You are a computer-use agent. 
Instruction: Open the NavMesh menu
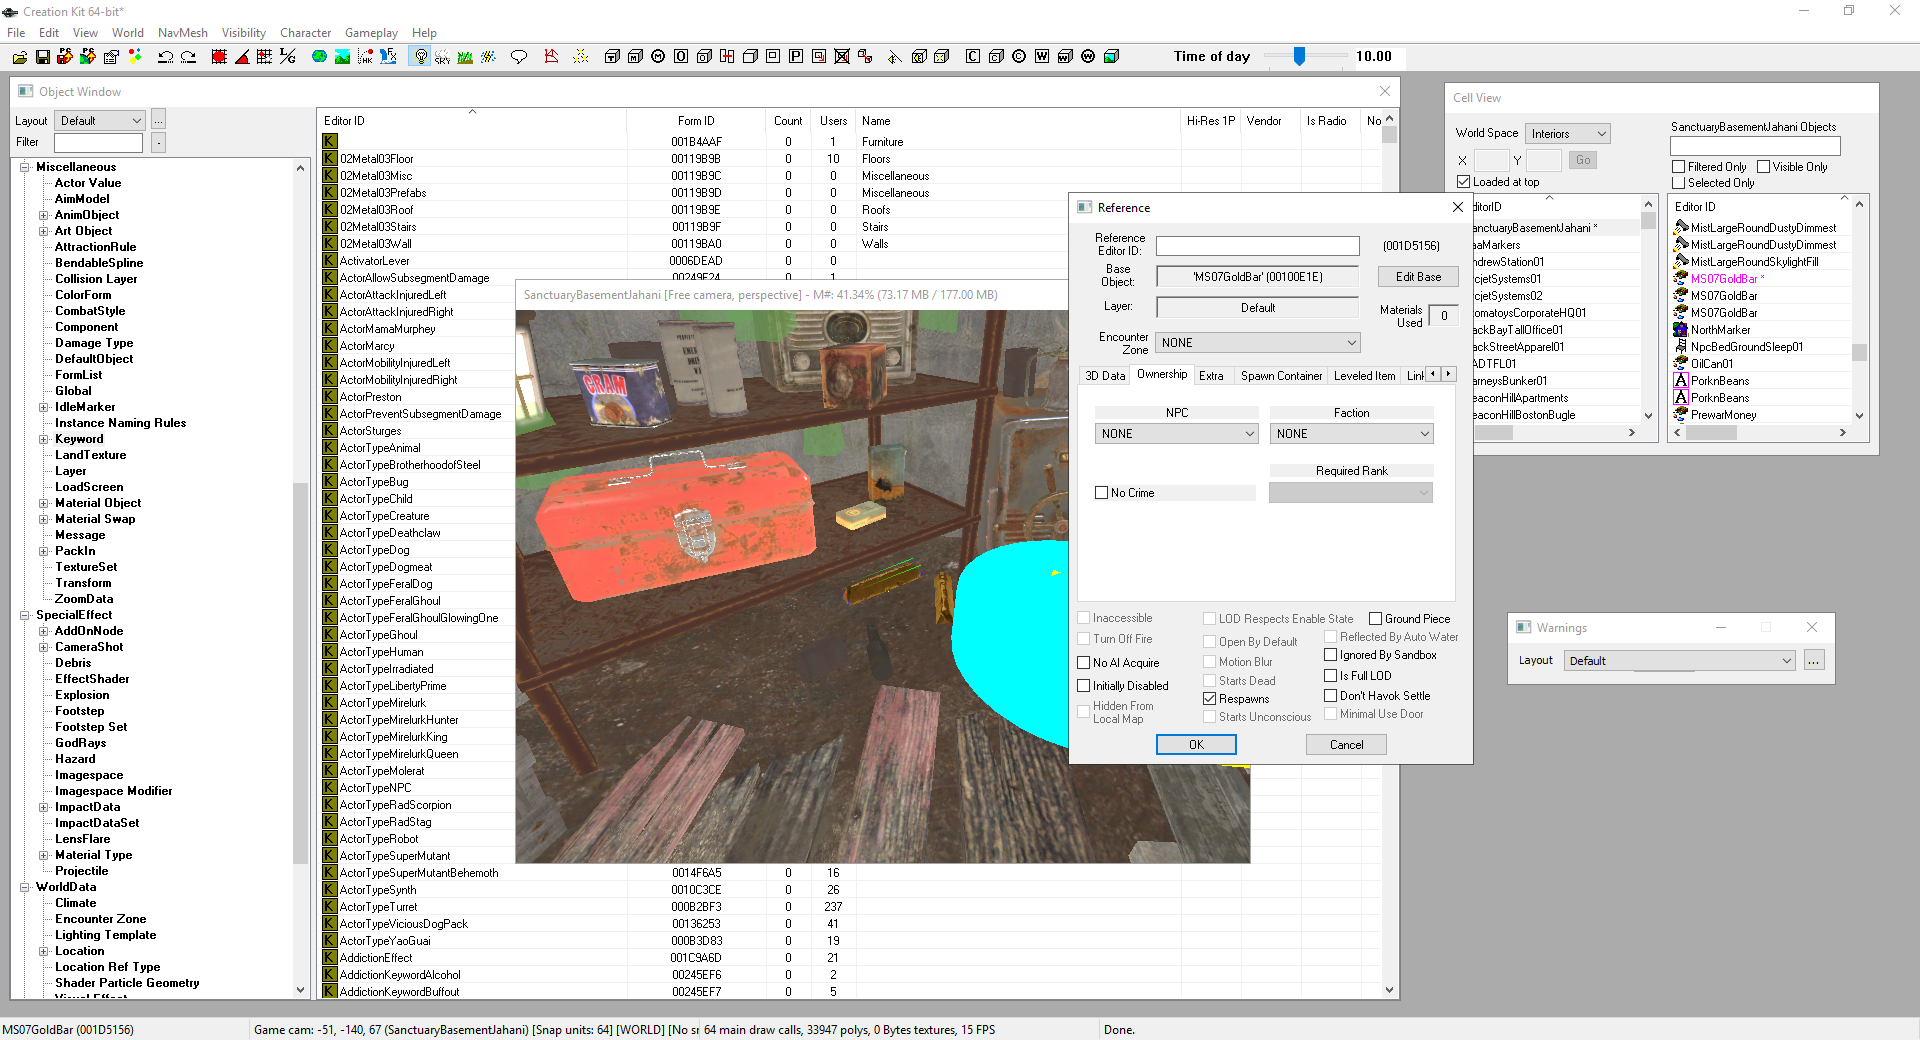pos(183,33)
